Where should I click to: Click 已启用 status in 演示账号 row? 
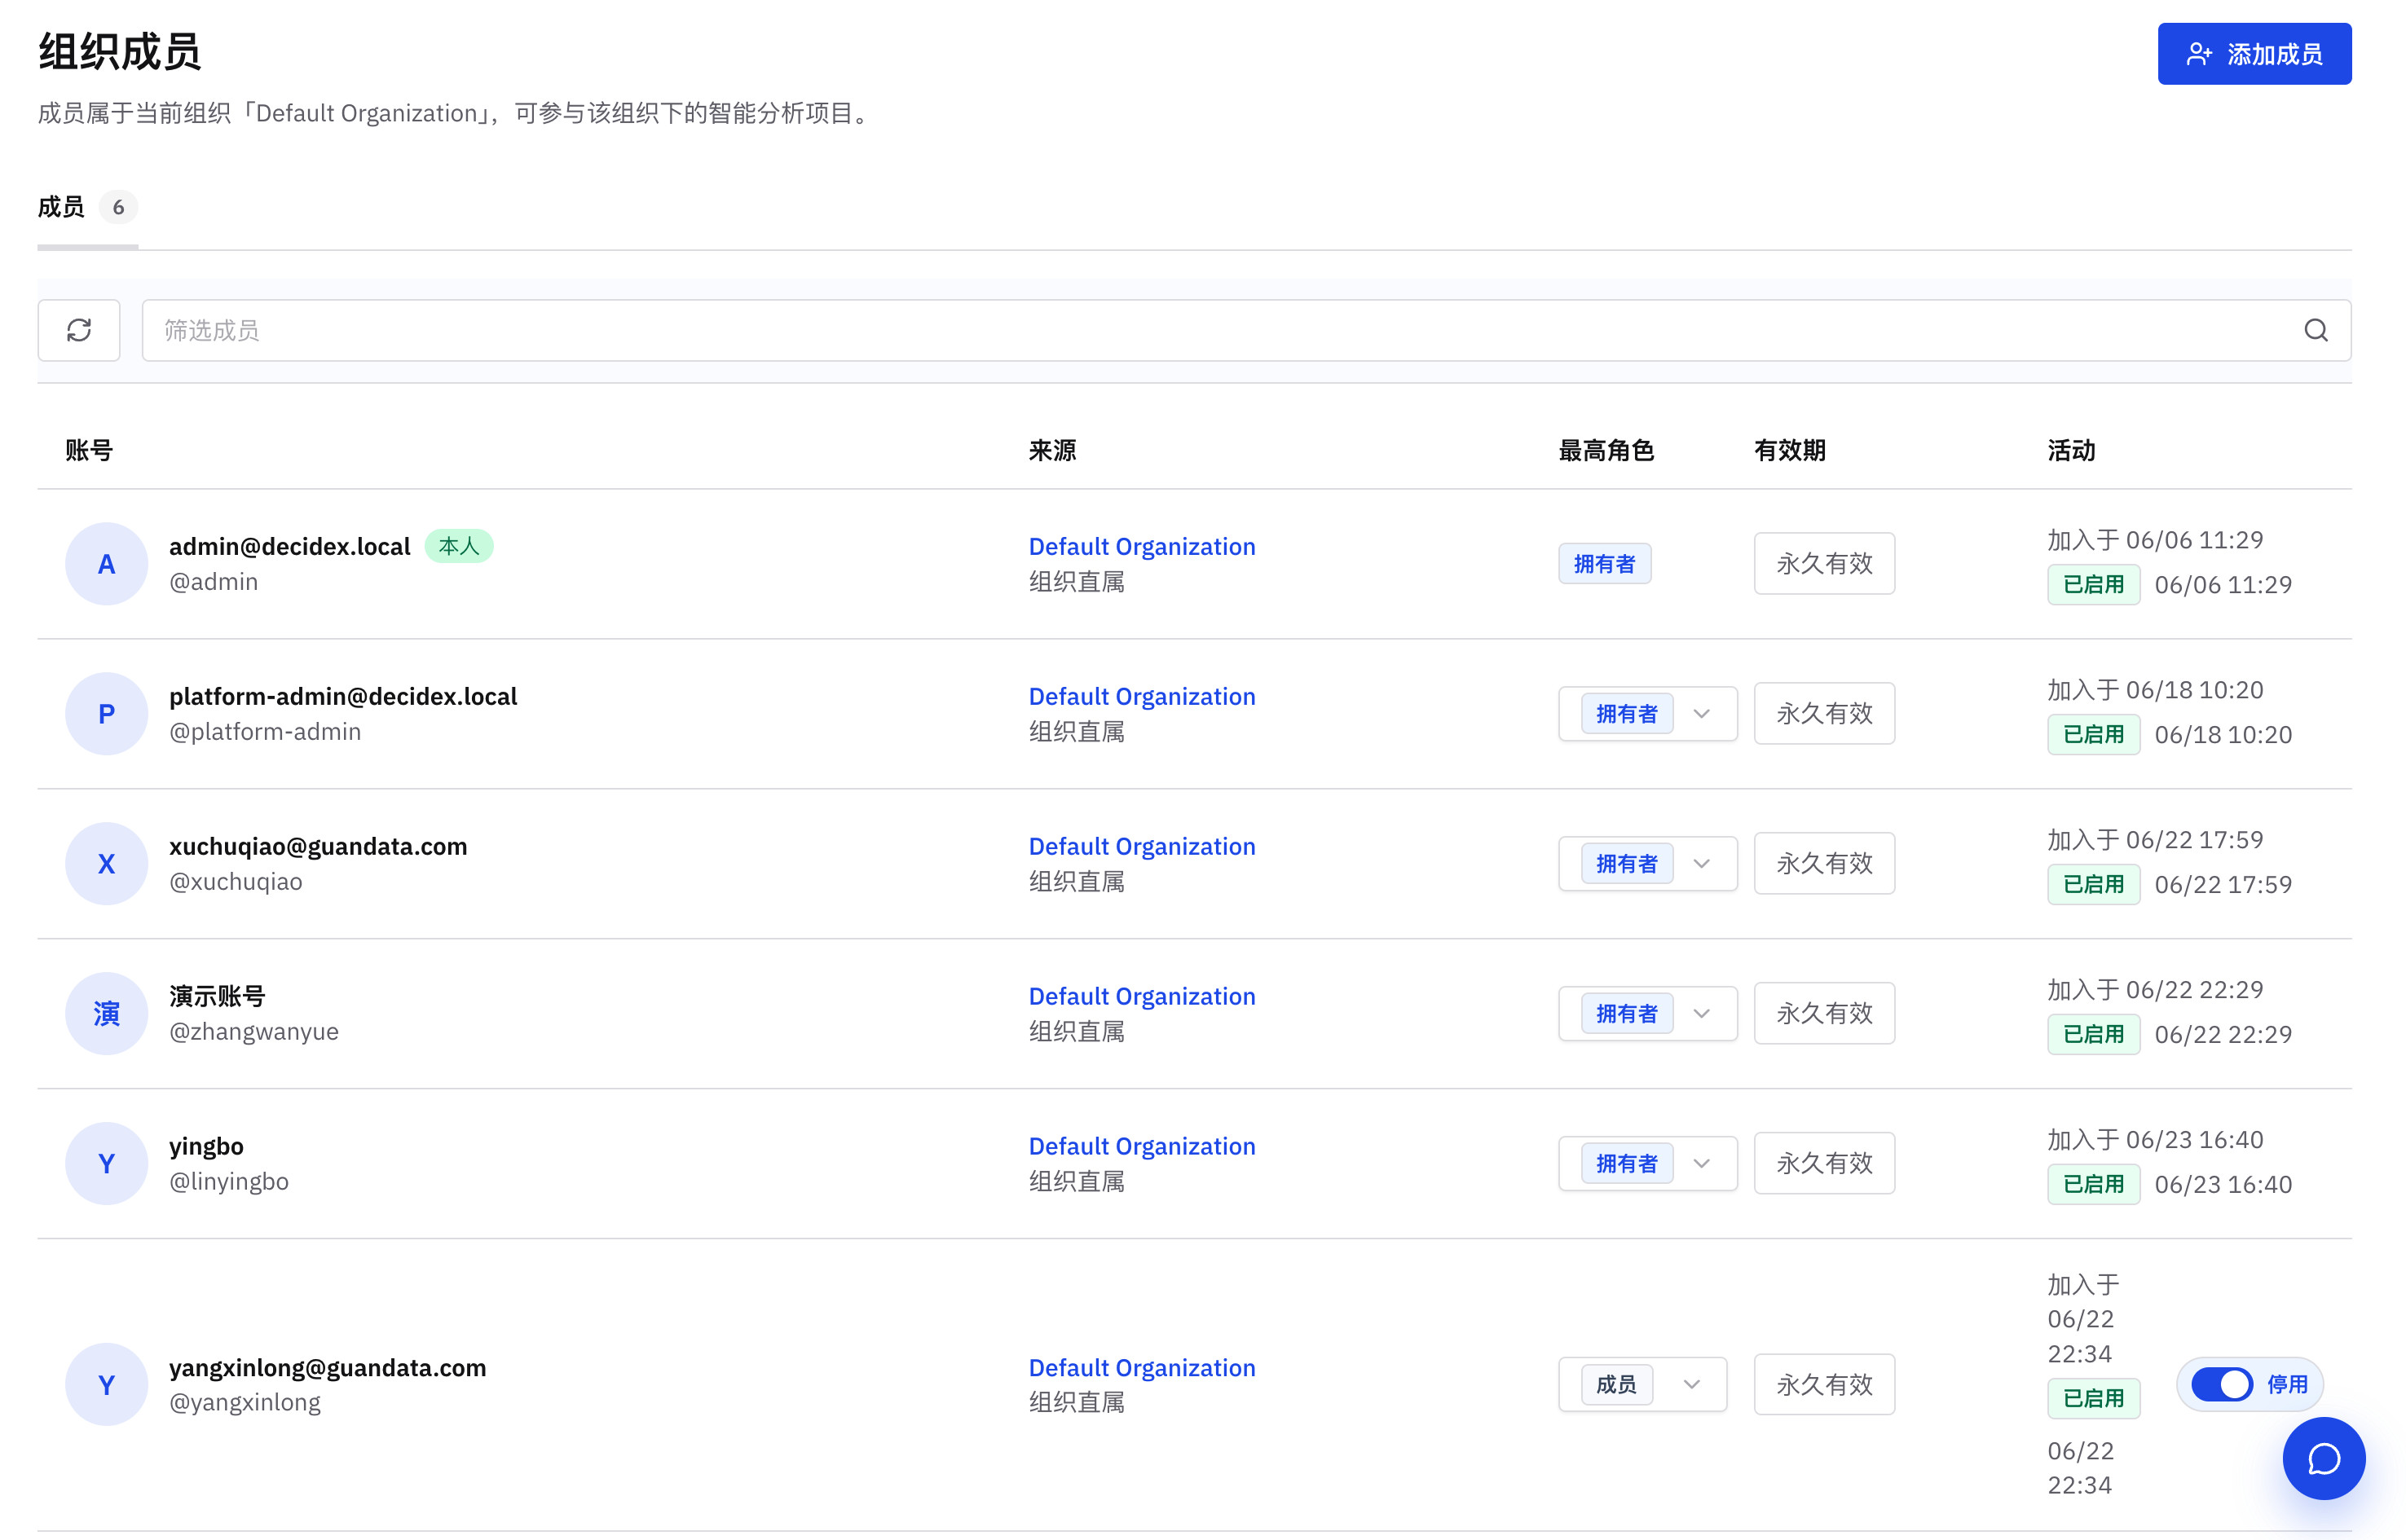[2093, 1035]
